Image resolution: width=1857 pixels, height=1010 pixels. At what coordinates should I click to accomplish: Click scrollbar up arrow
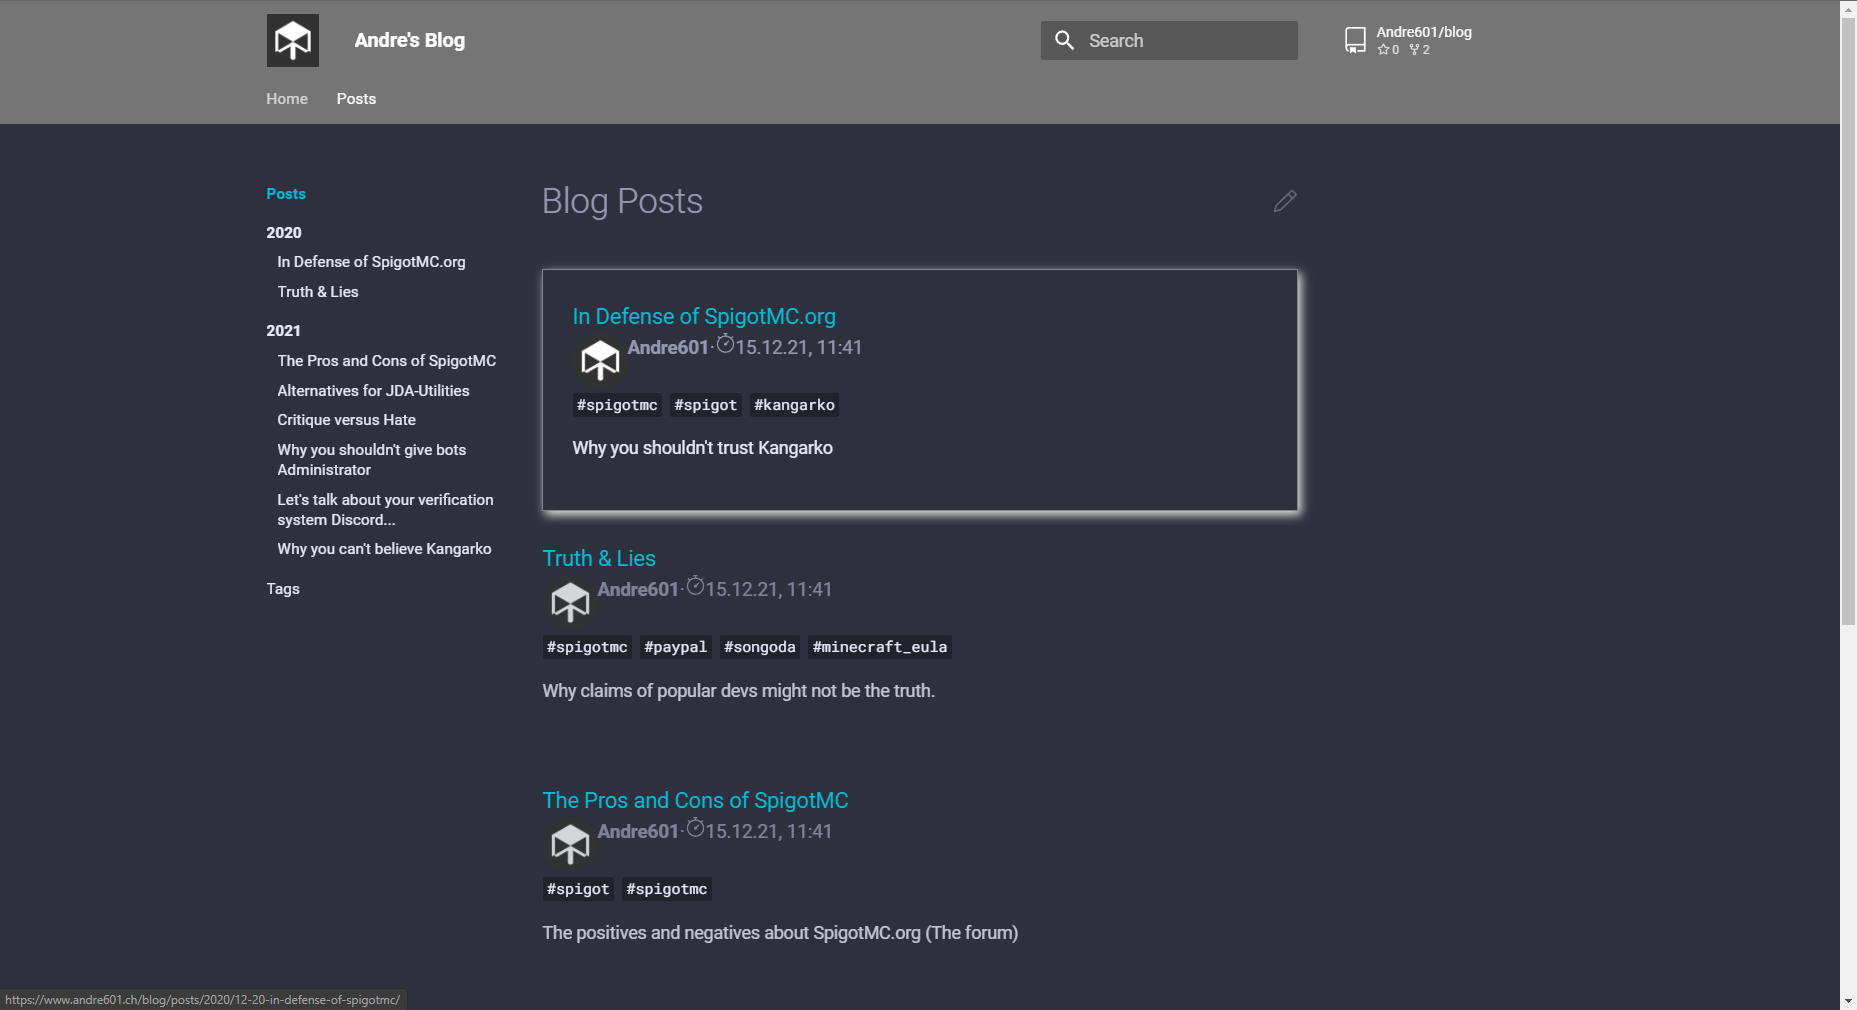1848,7
